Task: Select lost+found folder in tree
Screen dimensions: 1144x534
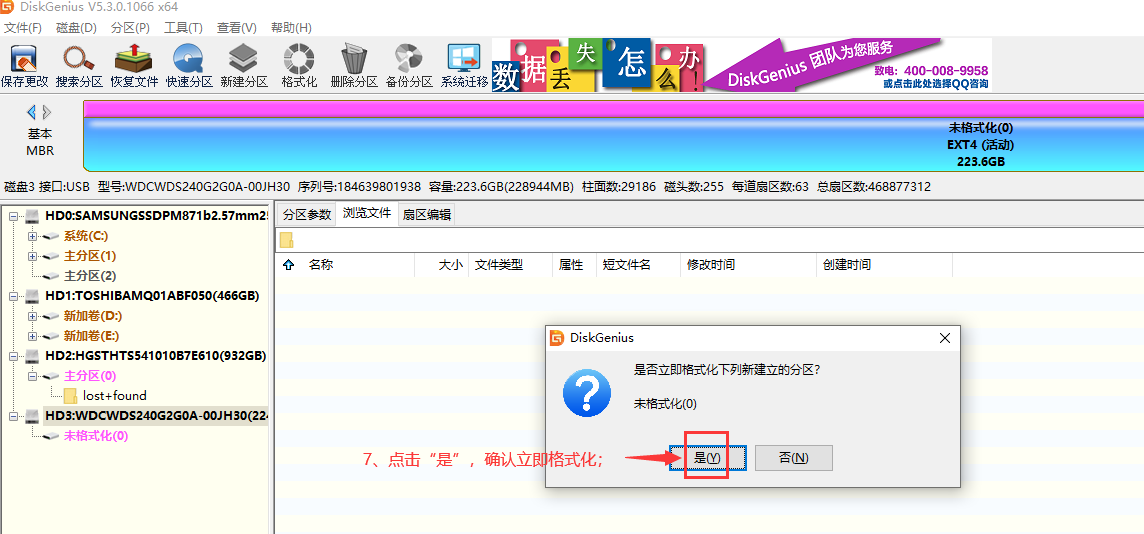Action: 115,395
